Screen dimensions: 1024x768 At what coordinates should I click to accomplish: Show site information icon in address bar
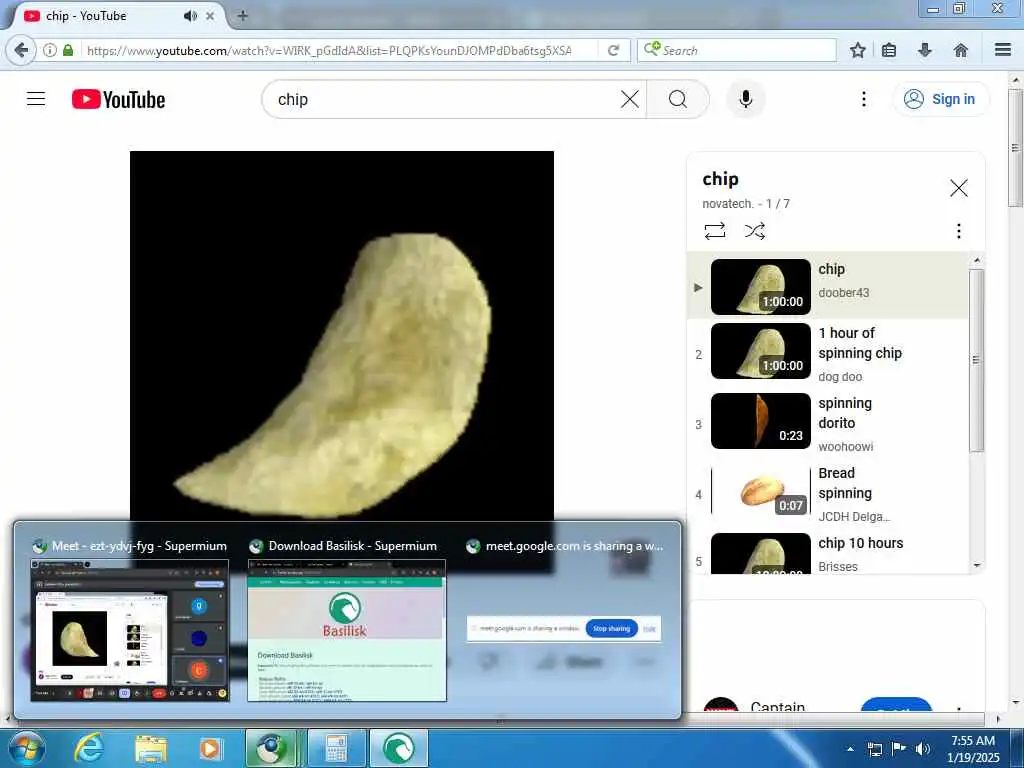[50, 50]
